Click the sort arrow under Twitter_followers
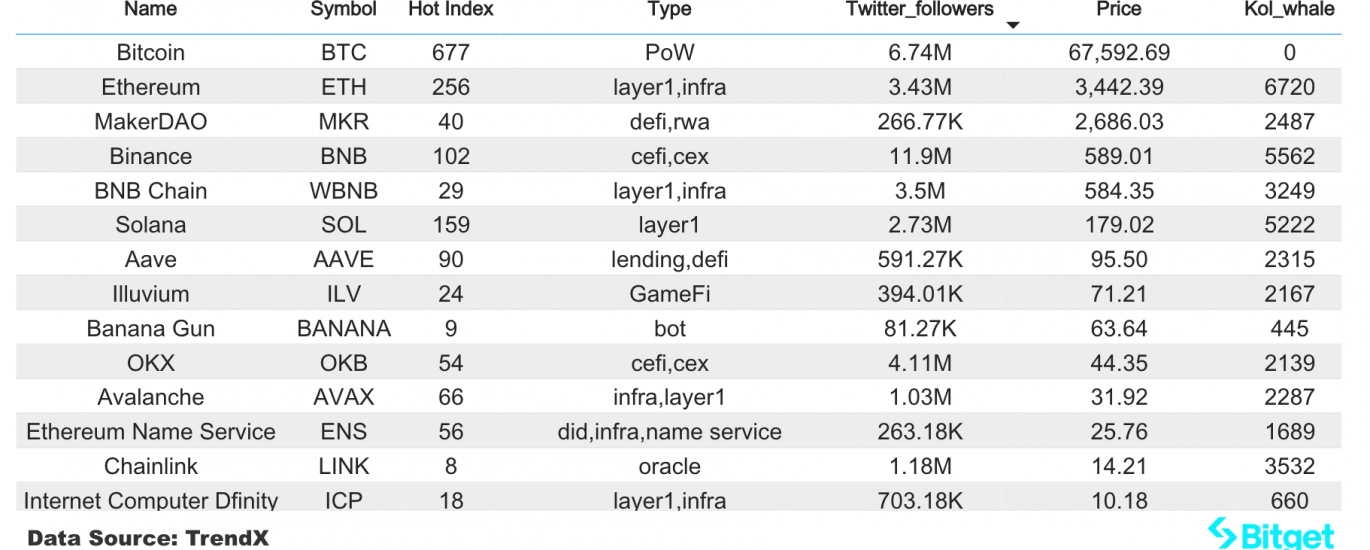Viewport: 1370px width, 550px height. tap(1012, 25)
